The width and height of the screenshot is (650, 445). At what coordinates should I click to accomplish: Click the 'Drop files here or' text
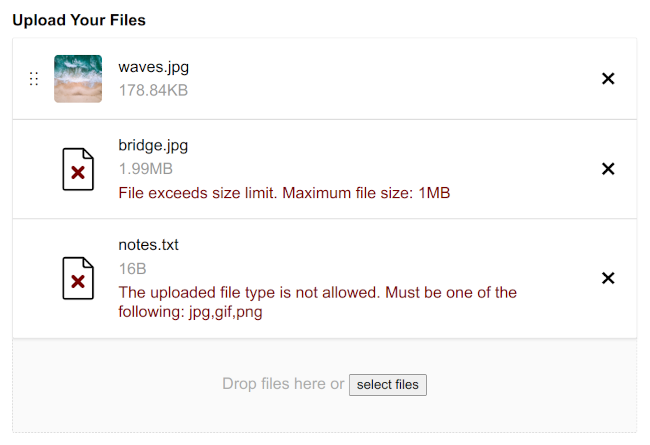coord(283,384)
